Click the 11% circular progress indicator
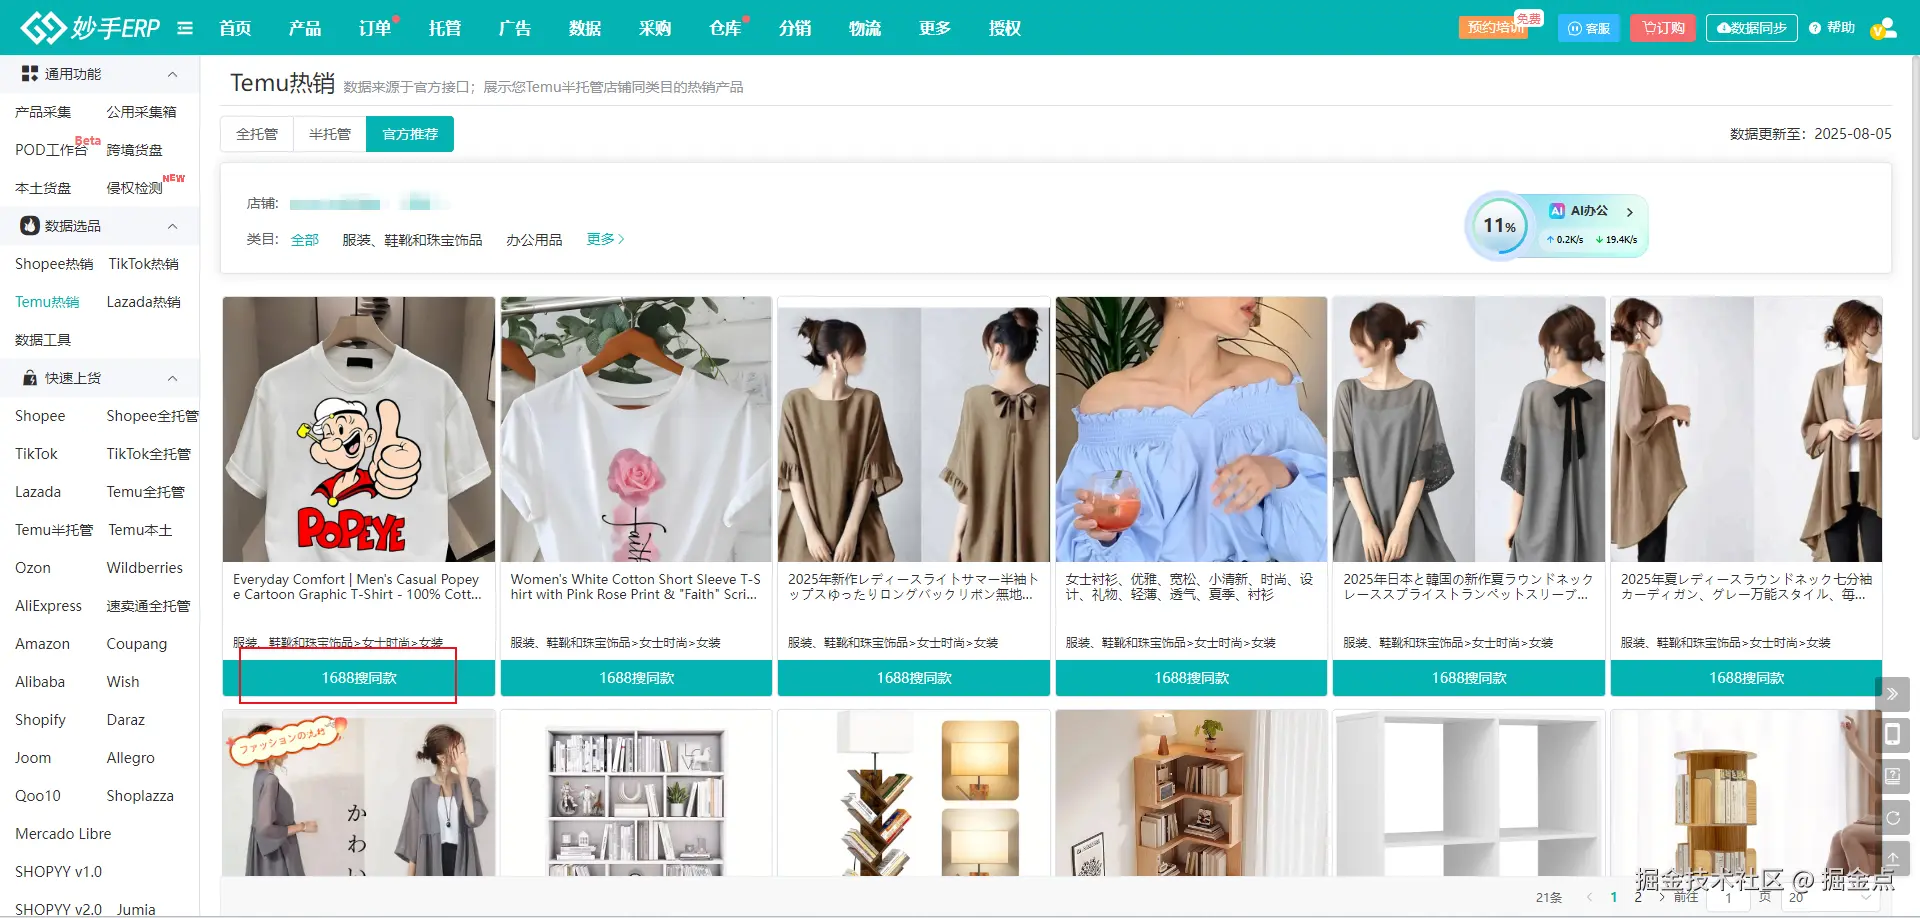The width and height of the screenshot is (1920, 918). (x=1499, y=226)
